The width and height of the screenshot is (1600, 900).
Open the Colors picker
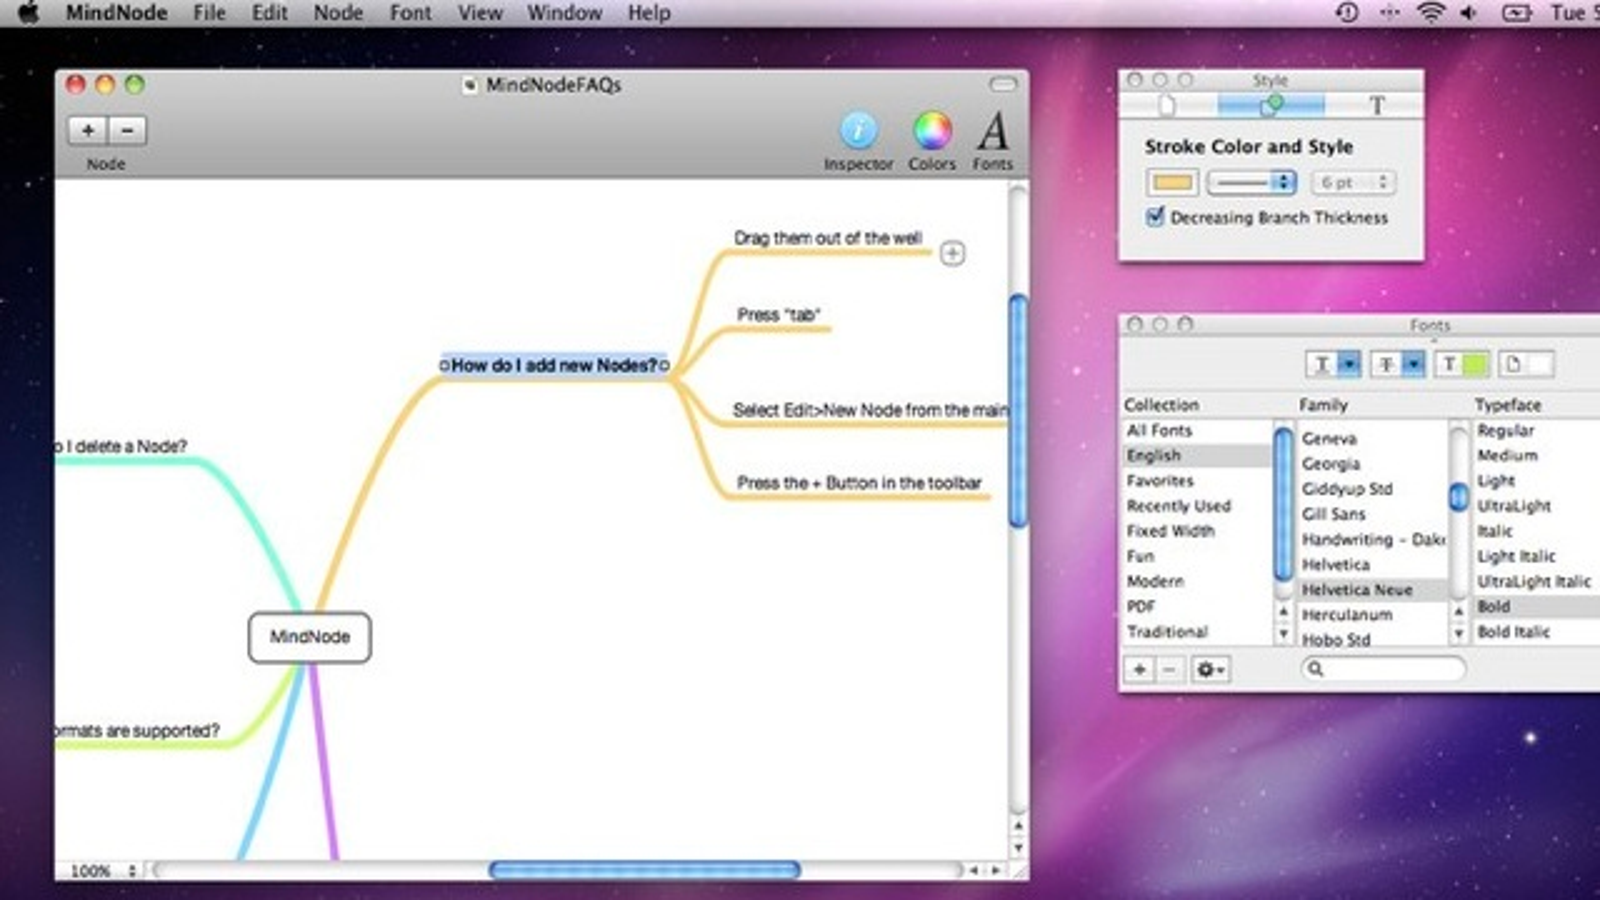coord(932,142)
